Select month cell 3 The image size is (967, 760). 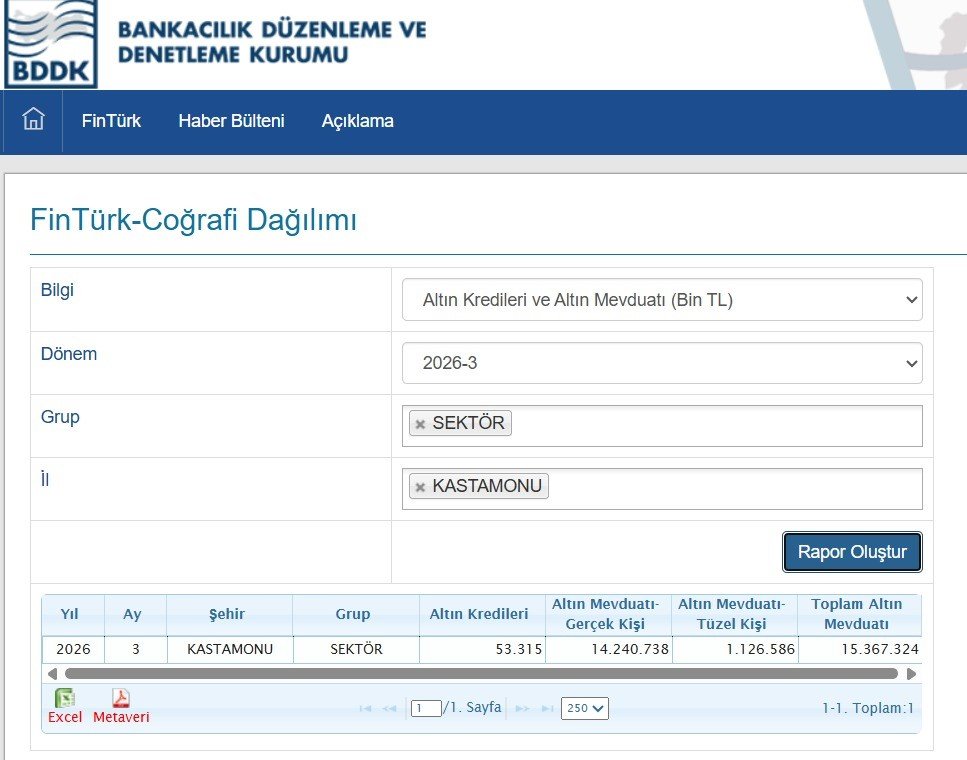[x=136, y=650]
